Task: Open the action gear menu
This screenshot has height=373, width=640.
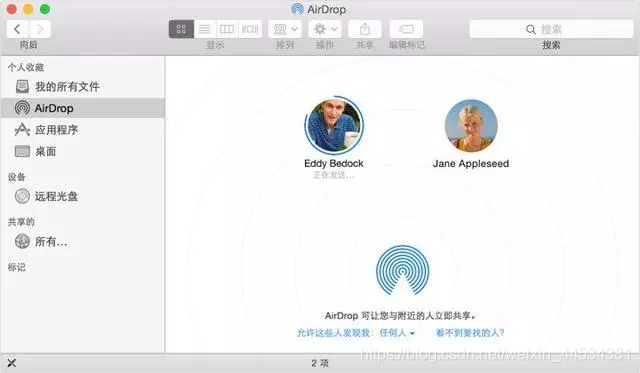Action: pos(325,29)
